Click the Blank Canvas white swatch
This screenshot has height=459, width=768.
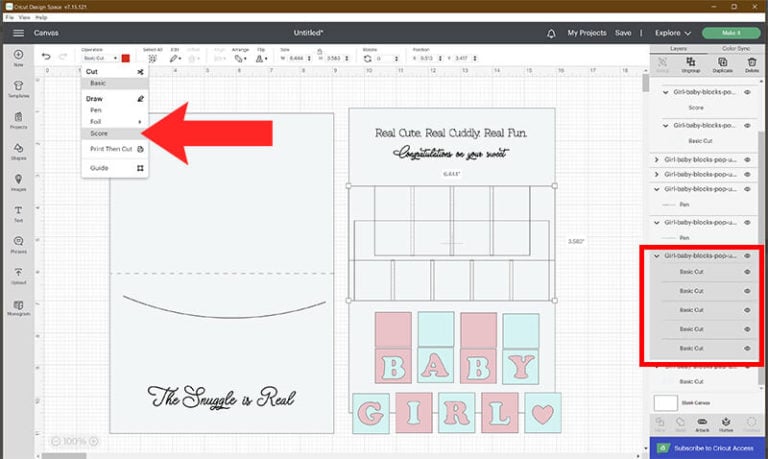[x=666, y=403]
